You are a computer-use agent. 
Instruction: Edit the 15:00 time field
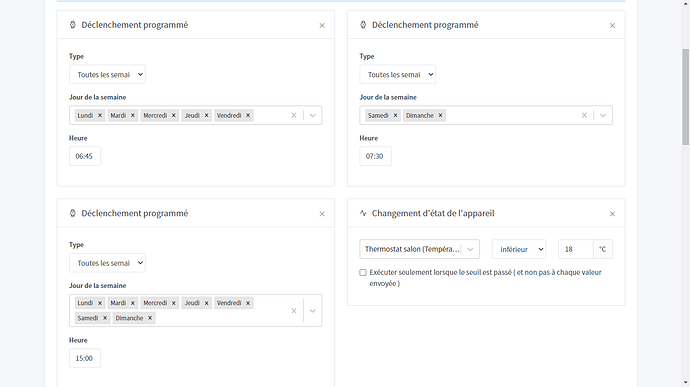pyautogui.click(x=85, y=358)
